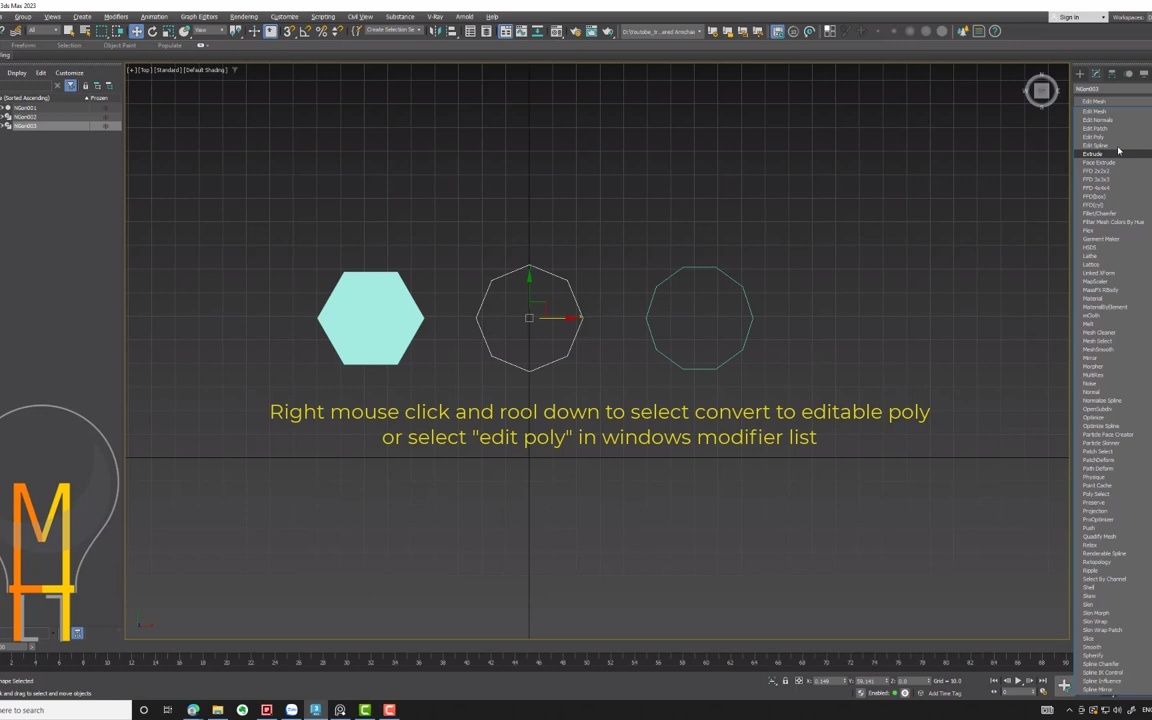
Task: Select the Select and Rotate tool
Action: coord(151,31)
